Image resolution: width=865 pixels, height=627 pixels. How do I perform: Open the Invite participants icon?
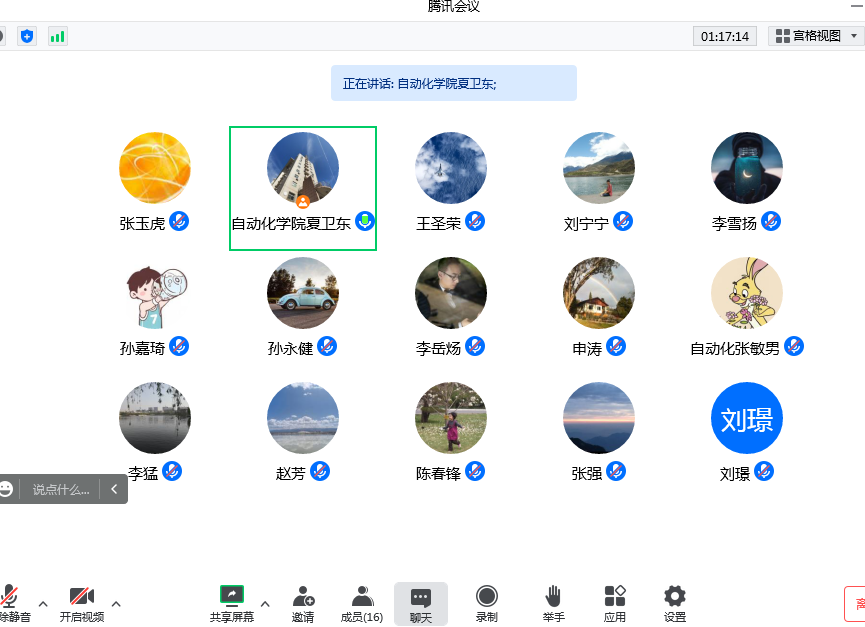tap(302, 602)
